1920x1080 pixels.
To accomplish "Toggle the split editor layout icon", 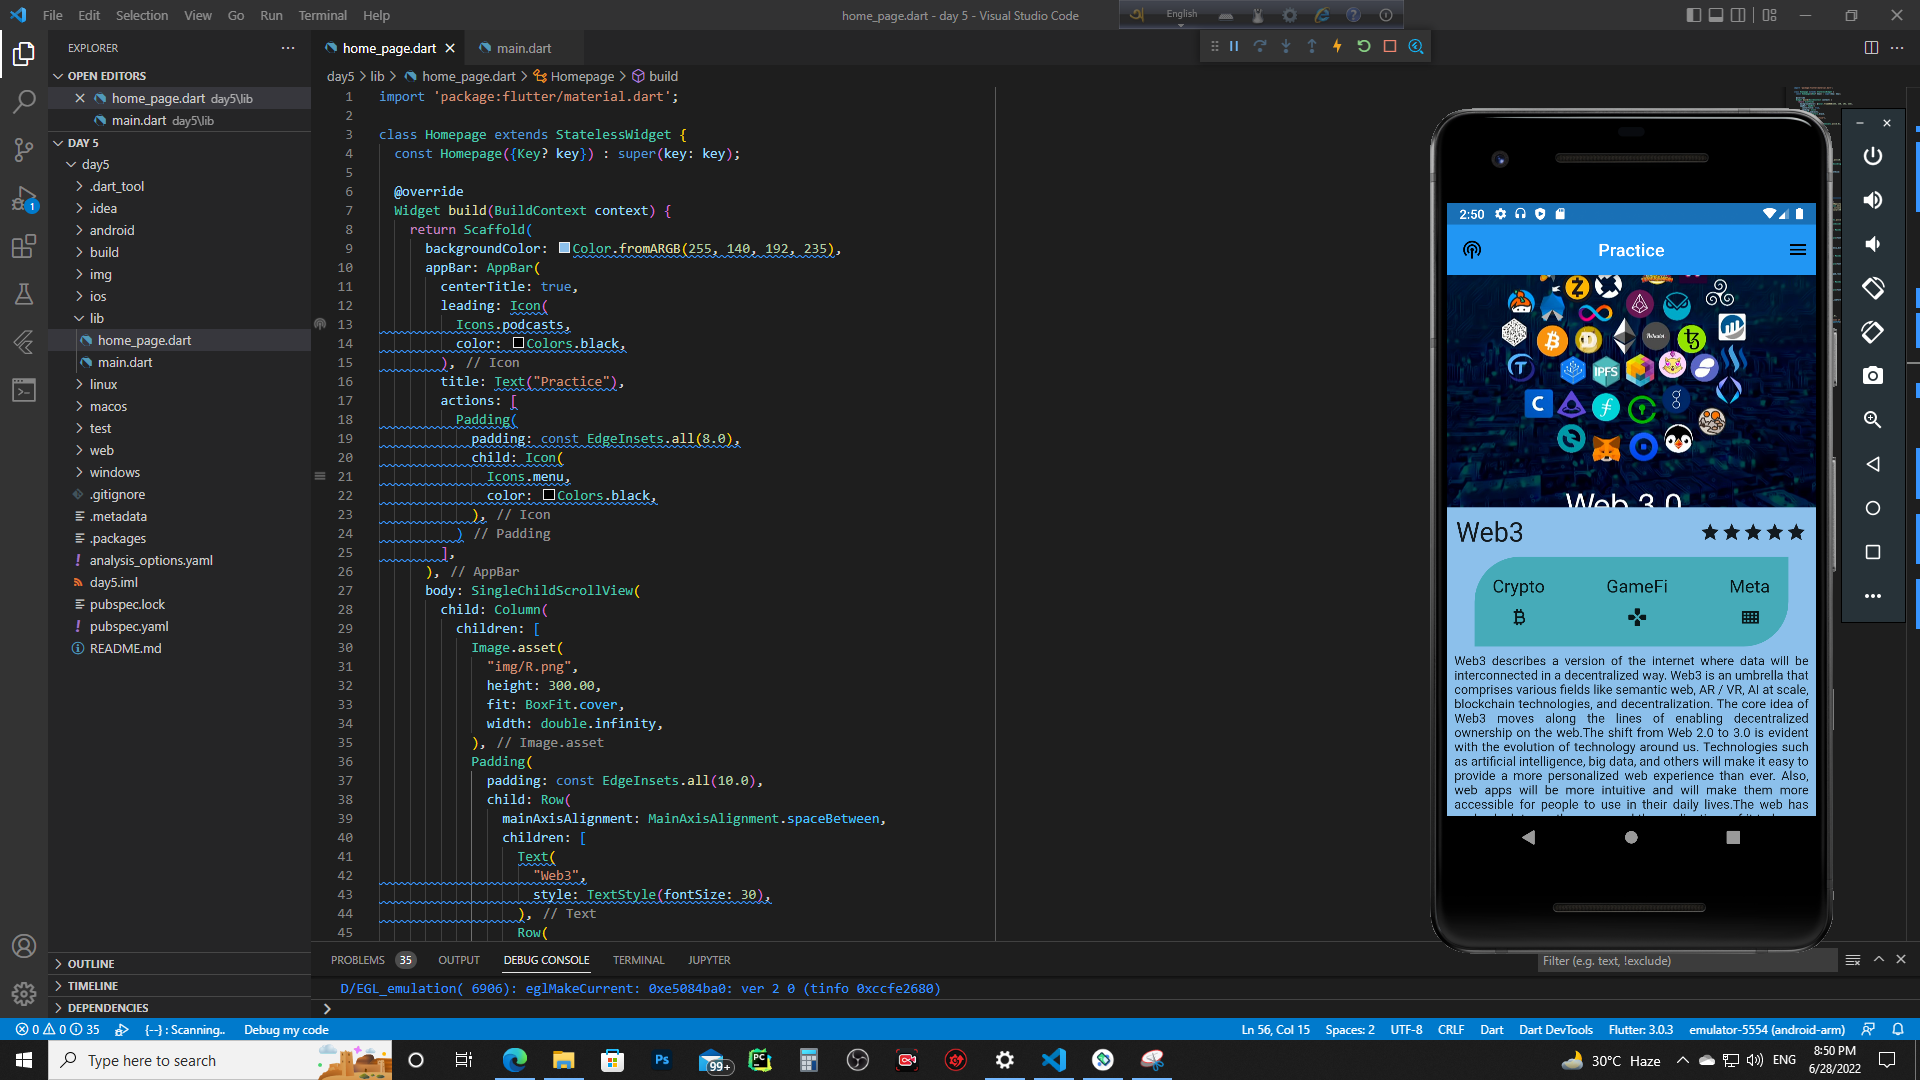I will 1871,47.
